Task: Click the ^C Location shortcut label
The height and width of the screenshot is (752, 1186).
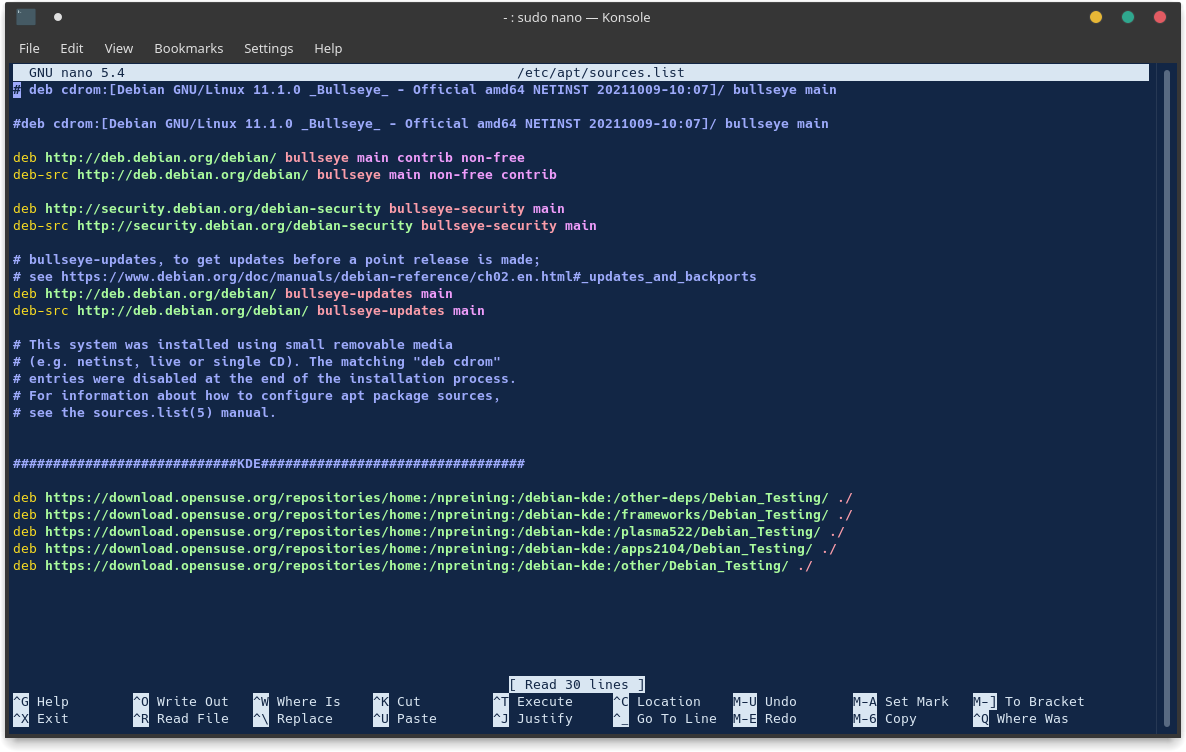Action: (657, 701)
